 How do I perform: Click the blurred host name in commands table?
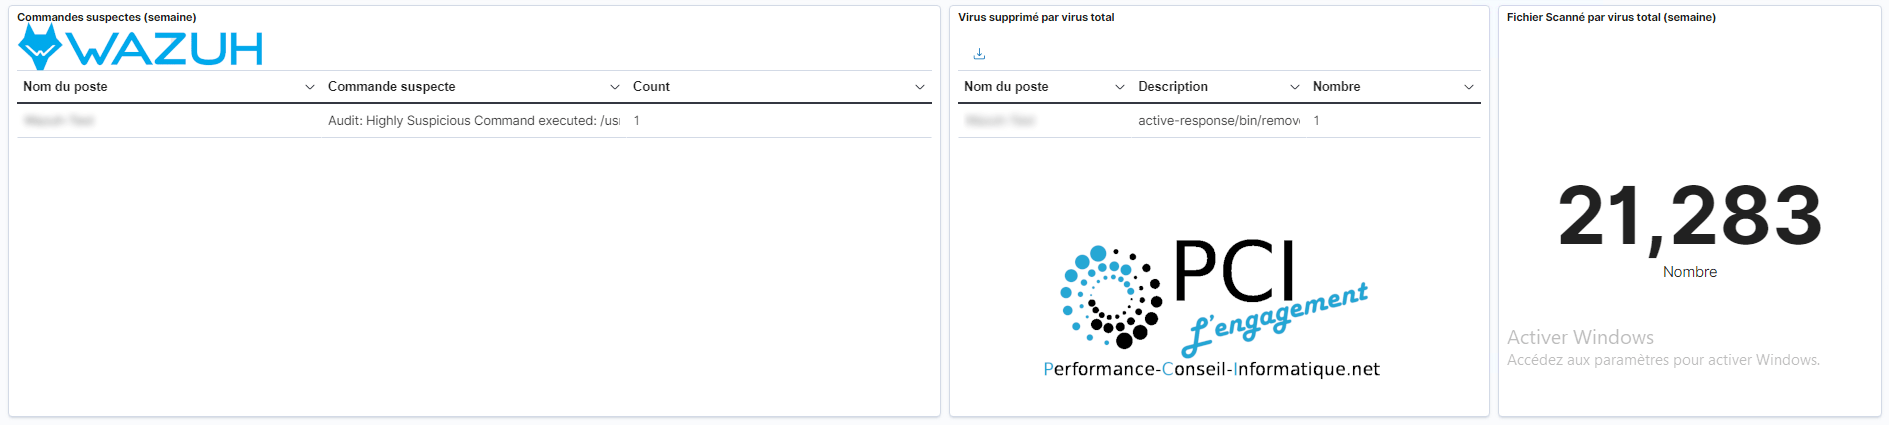click(59, 121)
